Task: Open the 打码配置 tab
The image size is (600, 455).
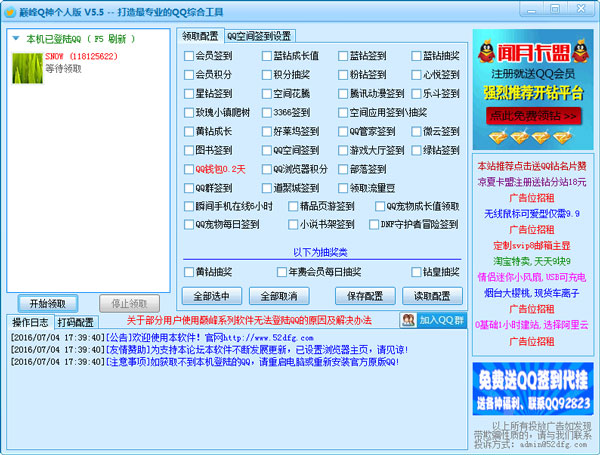Action: point(75,323)
